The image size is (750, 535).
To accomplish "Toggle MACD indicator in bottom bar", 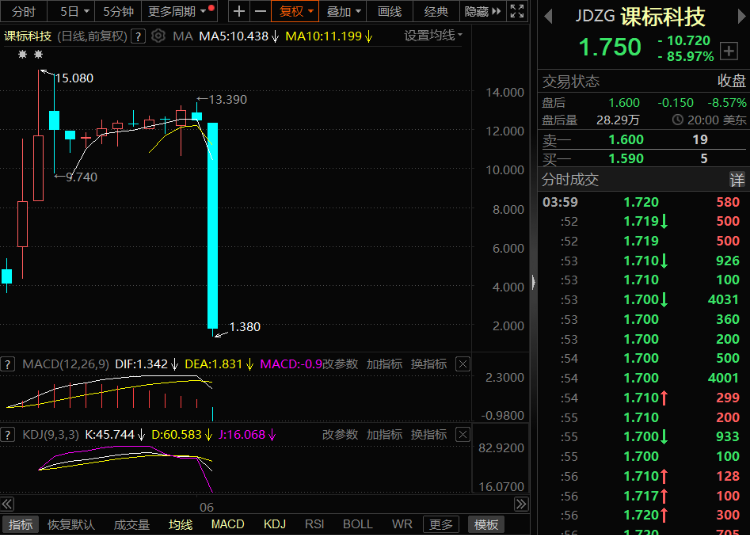I will click(x=228, y=524).
